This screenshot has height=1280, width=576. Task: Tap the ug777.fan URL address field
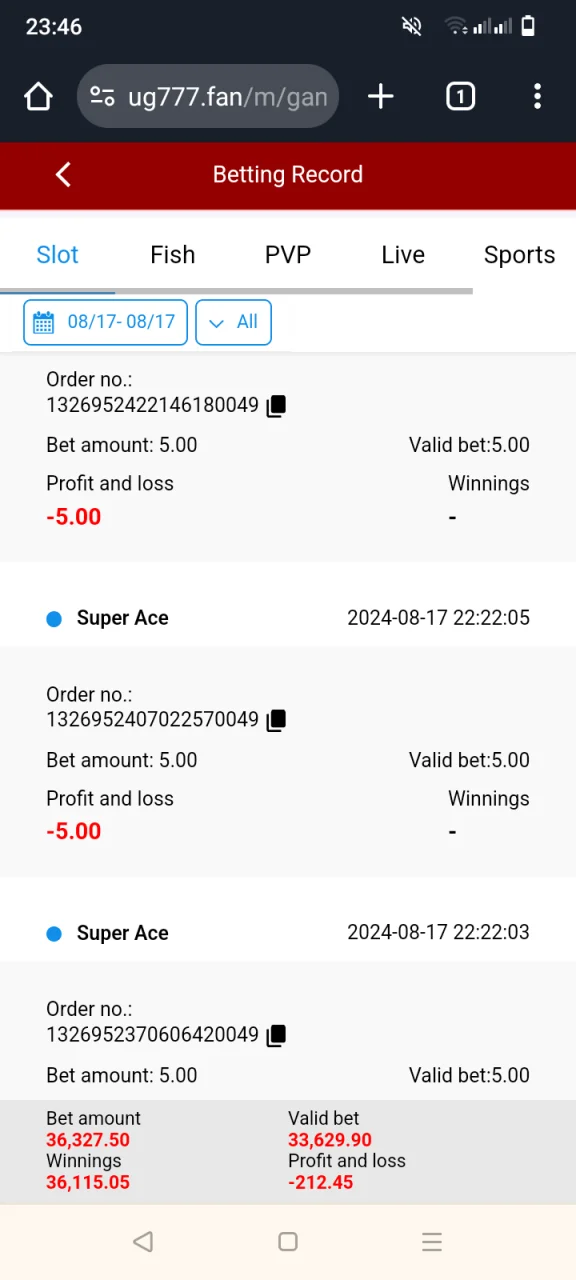pos(208,96)
